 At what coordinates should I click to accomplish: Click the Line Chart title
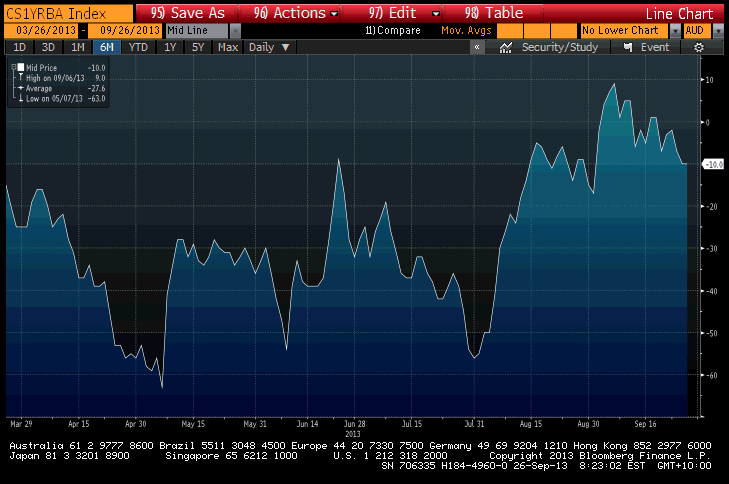[x=679, y=13]
